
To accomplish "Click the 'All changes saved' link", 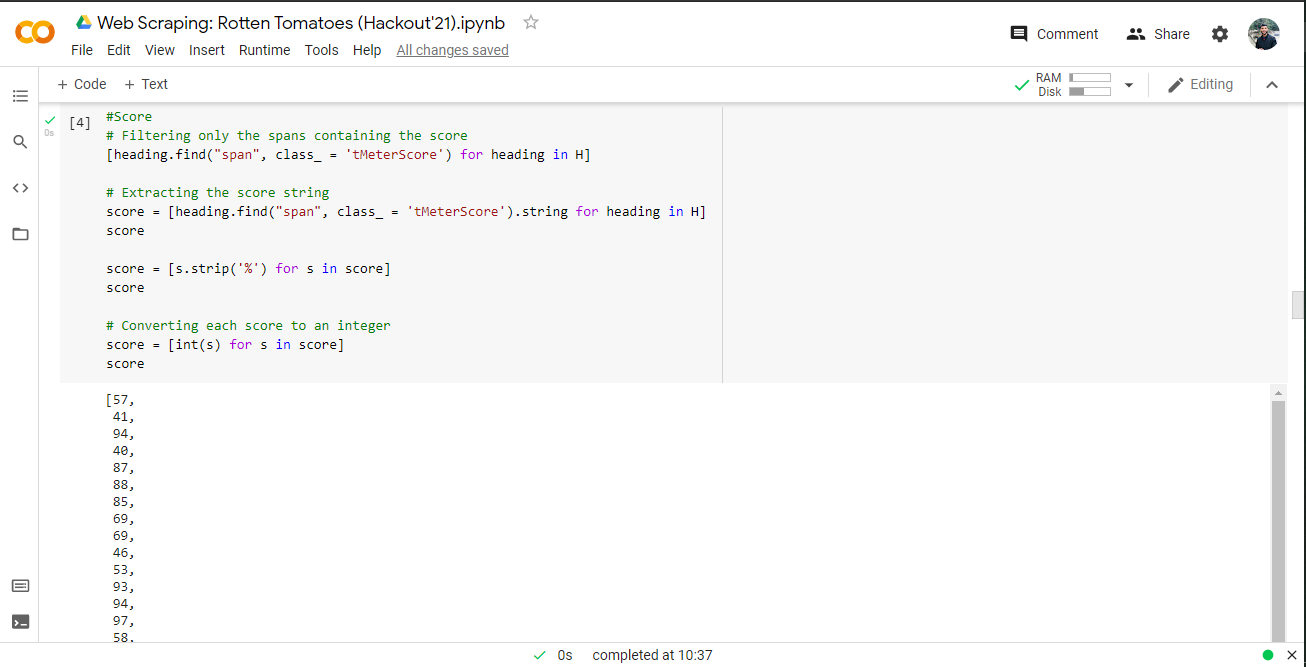I will pyautogui.click(x=452, y=49).
